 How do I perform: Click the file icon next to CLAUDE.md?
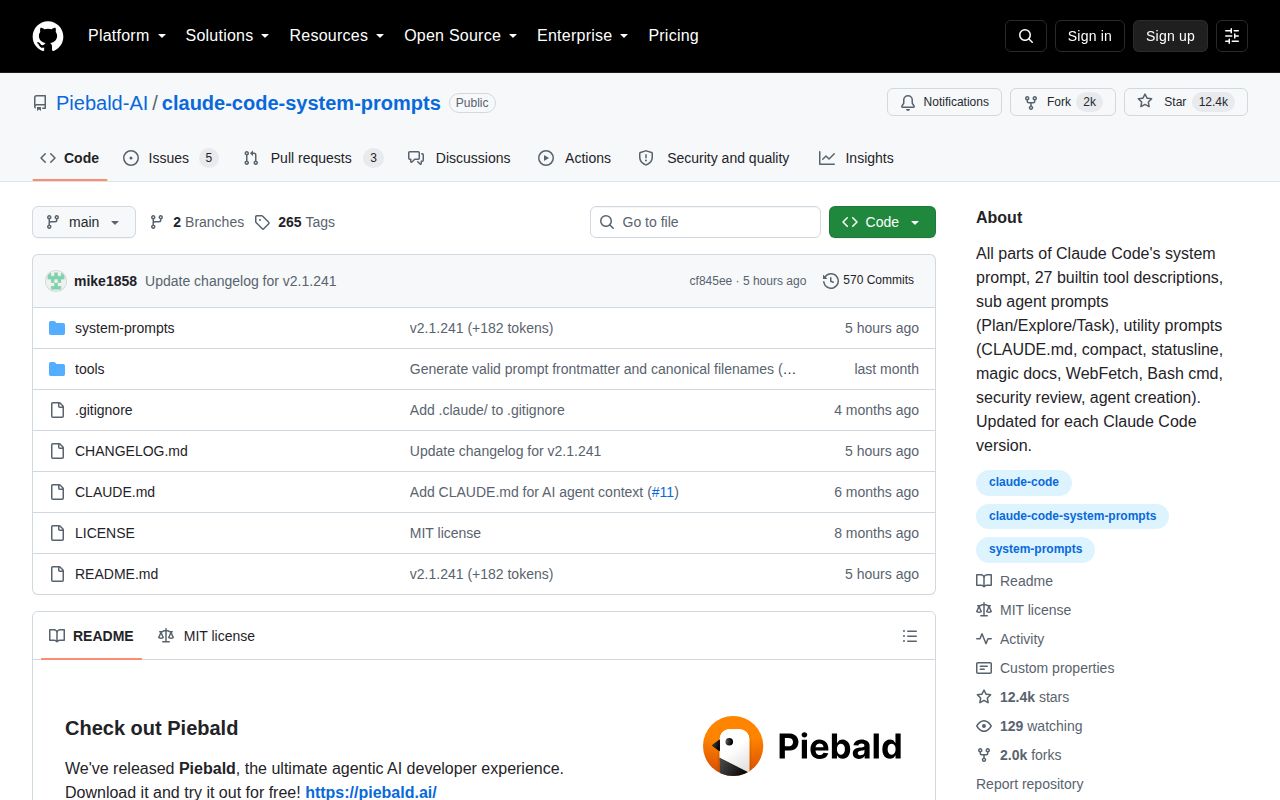pyautogui.click(x=57, y=492)
